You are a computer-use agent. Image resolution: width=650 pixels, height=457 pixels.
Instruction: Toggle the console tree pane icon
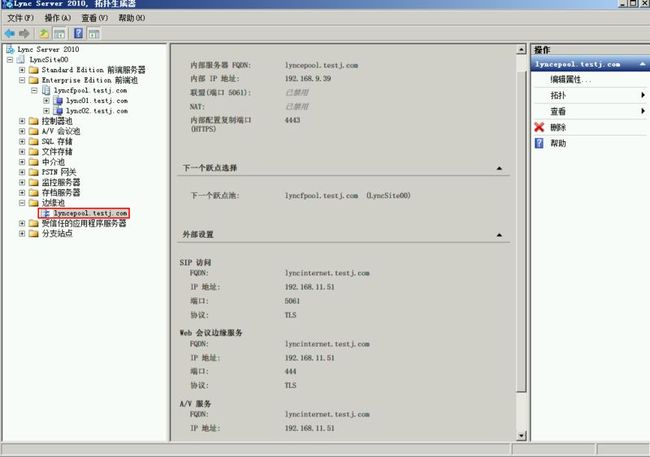pyautogui.click(x=59, y=34)
